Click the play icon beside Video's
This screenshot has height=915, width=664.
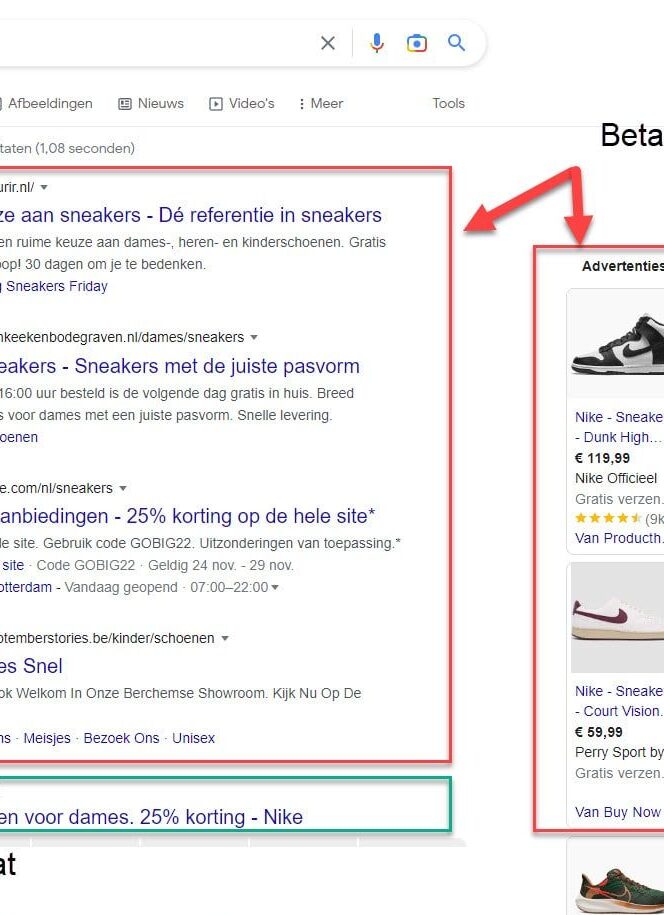[x=214, y=103]
